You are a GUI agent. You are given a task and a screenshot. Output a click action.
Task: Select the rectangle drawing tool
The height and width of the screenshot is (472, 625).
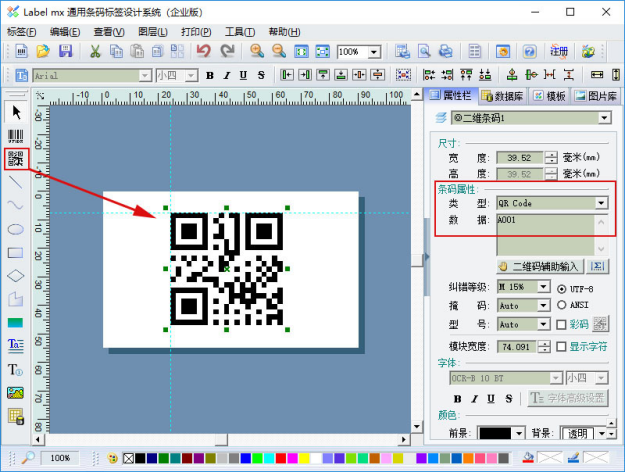[x=16, y=253]
